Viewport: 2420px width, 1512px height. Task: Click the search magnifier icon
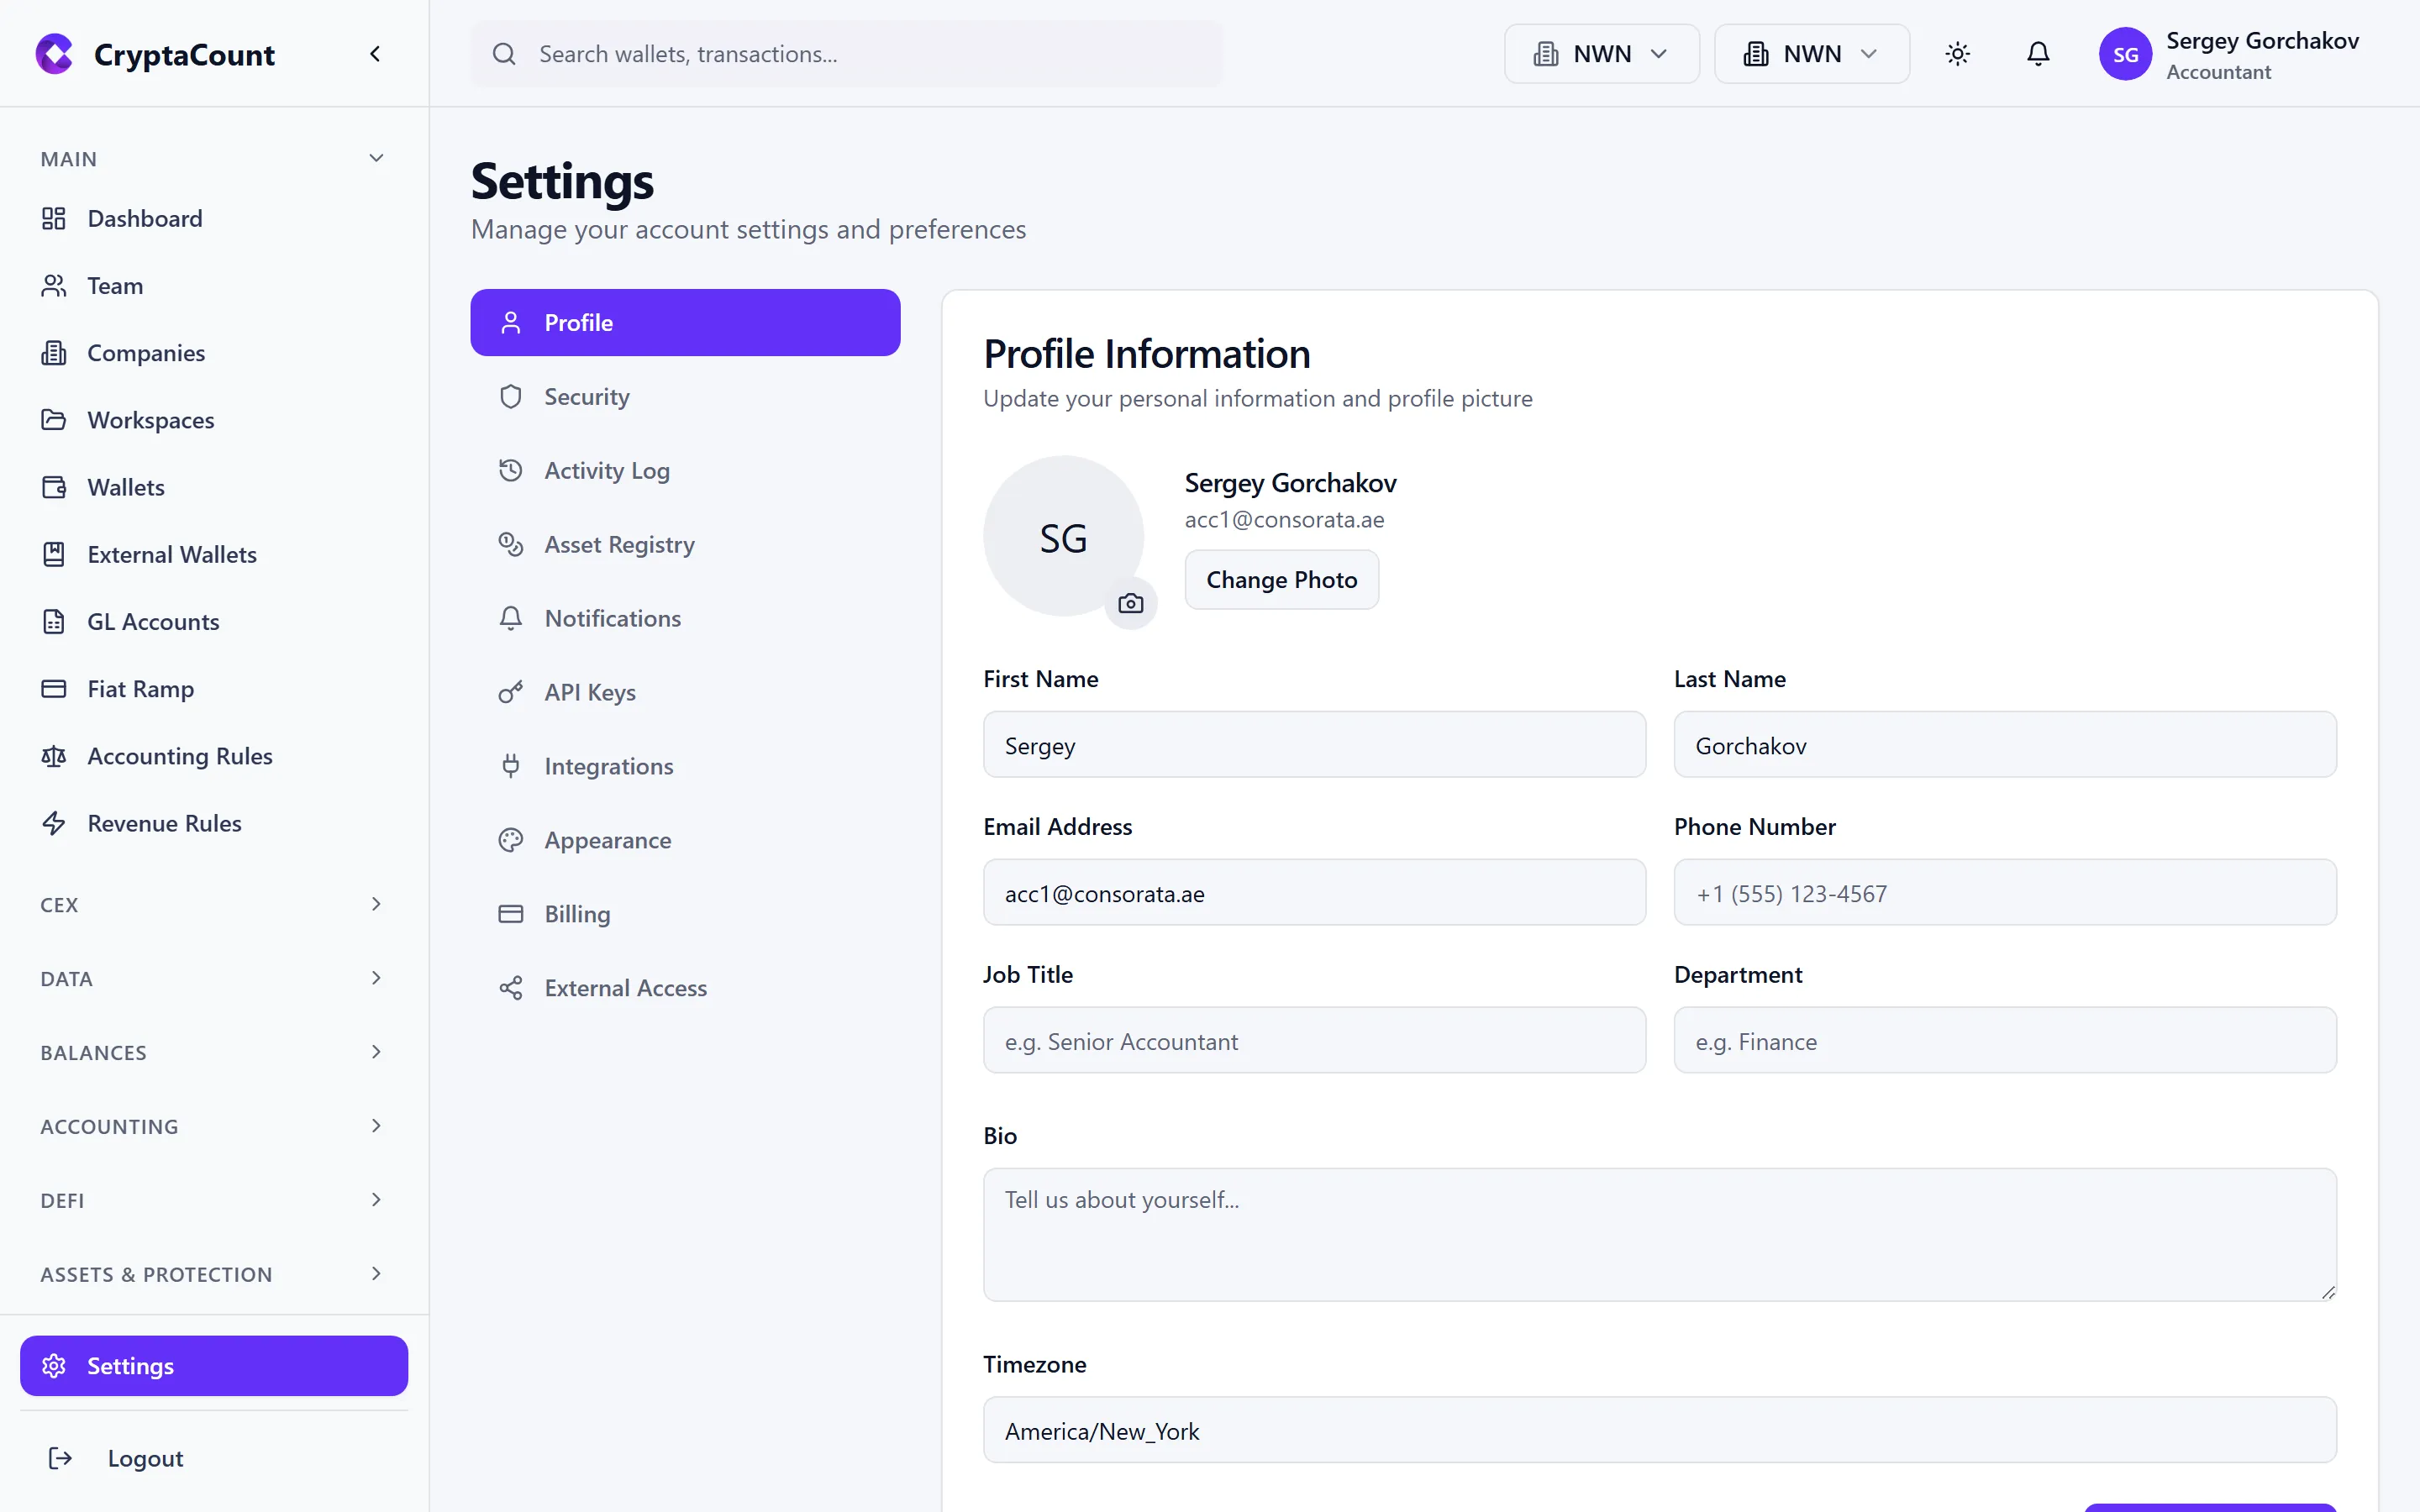click(505, 53)
